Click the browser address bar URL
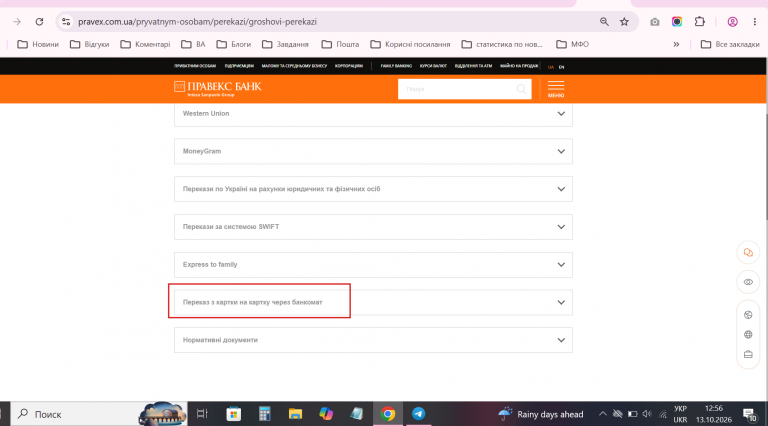Screen dimensions: 768x426 pos(197,22)
